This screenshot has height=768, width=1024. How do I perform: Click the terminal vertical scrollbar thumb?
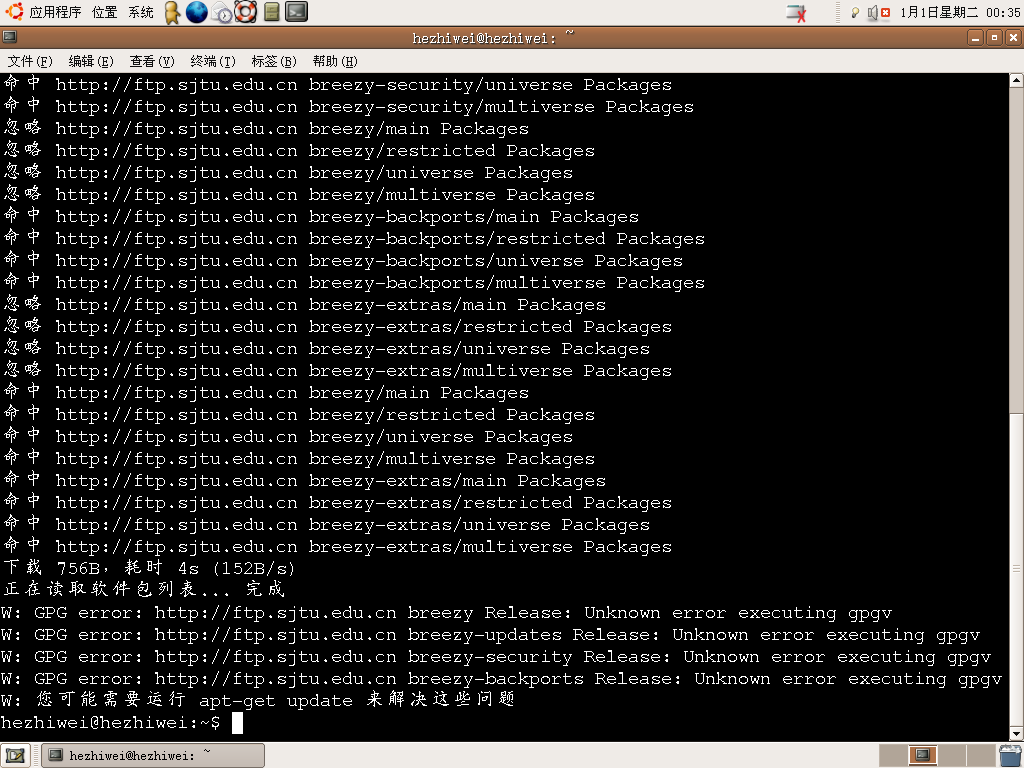(x=1016, y=569)
